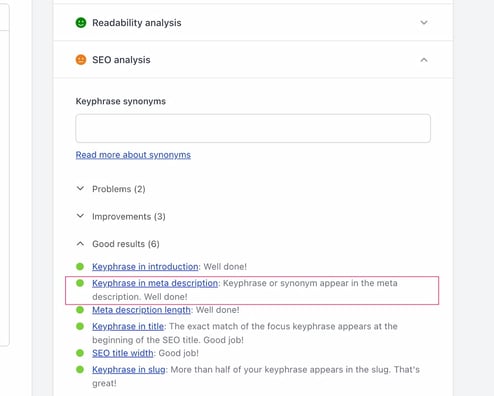Viewport: 494px width, 396px height.
Task: Collapse the SEO analysis section chevron
Action: click(424, 60)
